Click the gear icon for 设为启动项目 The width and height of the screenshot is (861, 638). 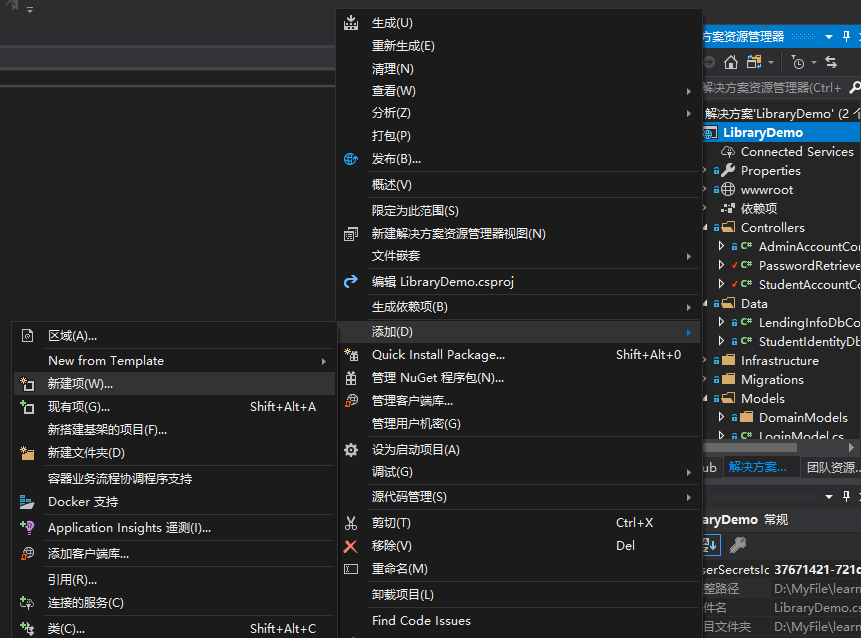[351, 450]
